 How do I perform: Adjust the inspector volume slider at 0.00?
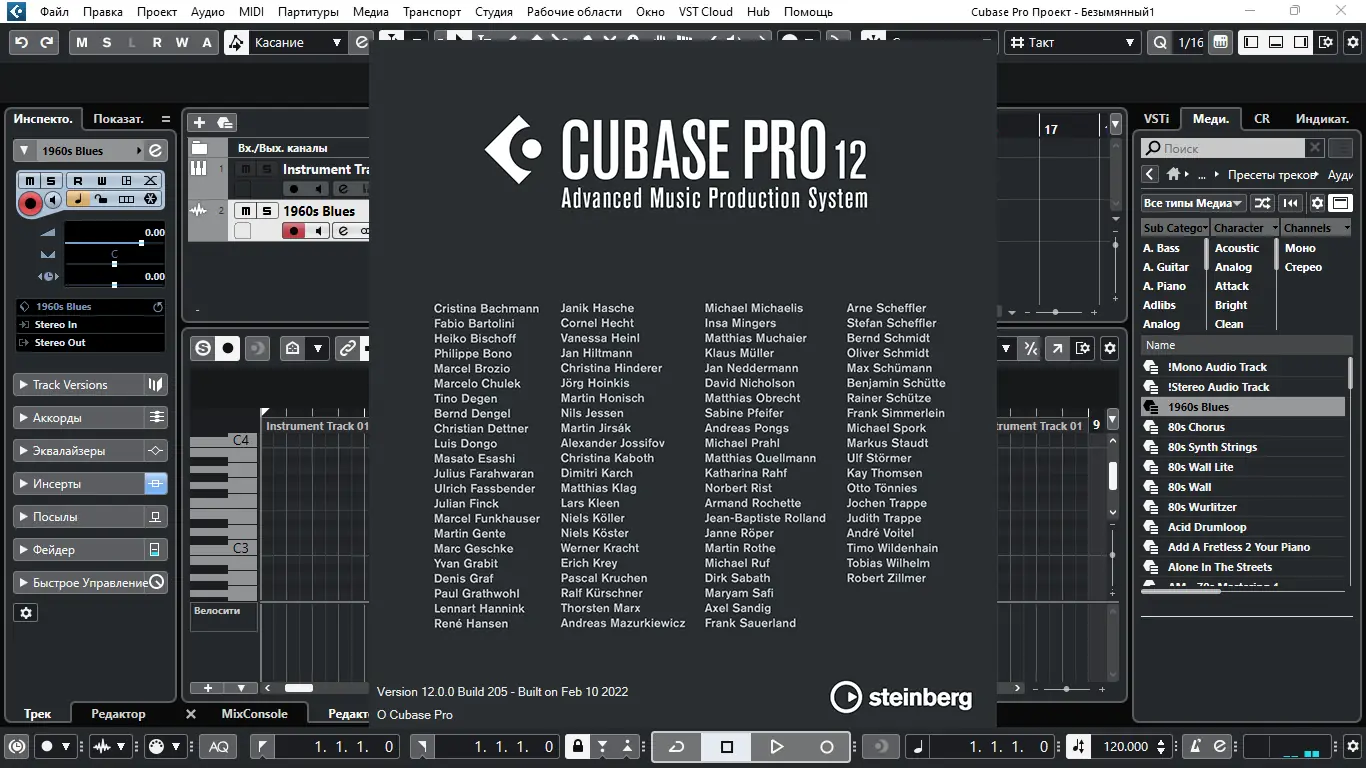(114, 243)
